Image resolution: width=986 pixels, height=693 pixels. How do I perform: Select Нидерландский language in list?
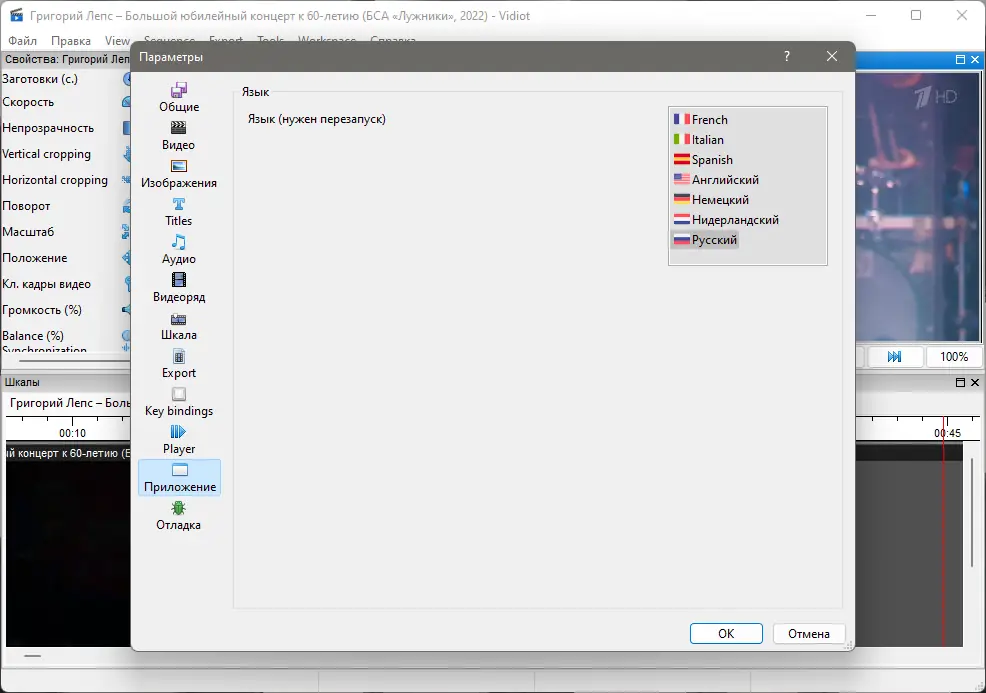[x=726, y=220]
